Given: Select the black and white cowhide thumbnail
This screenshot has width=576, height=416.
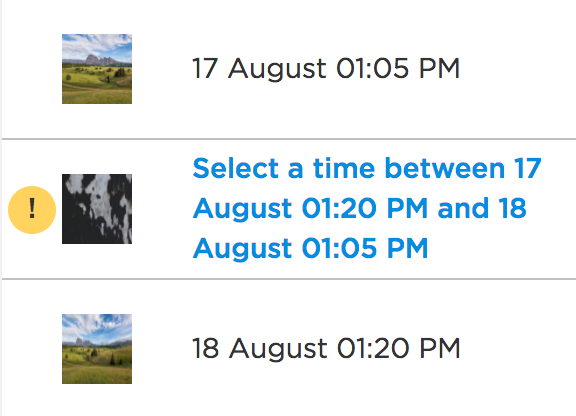Looking at the screenshot, I should (97, 209).
